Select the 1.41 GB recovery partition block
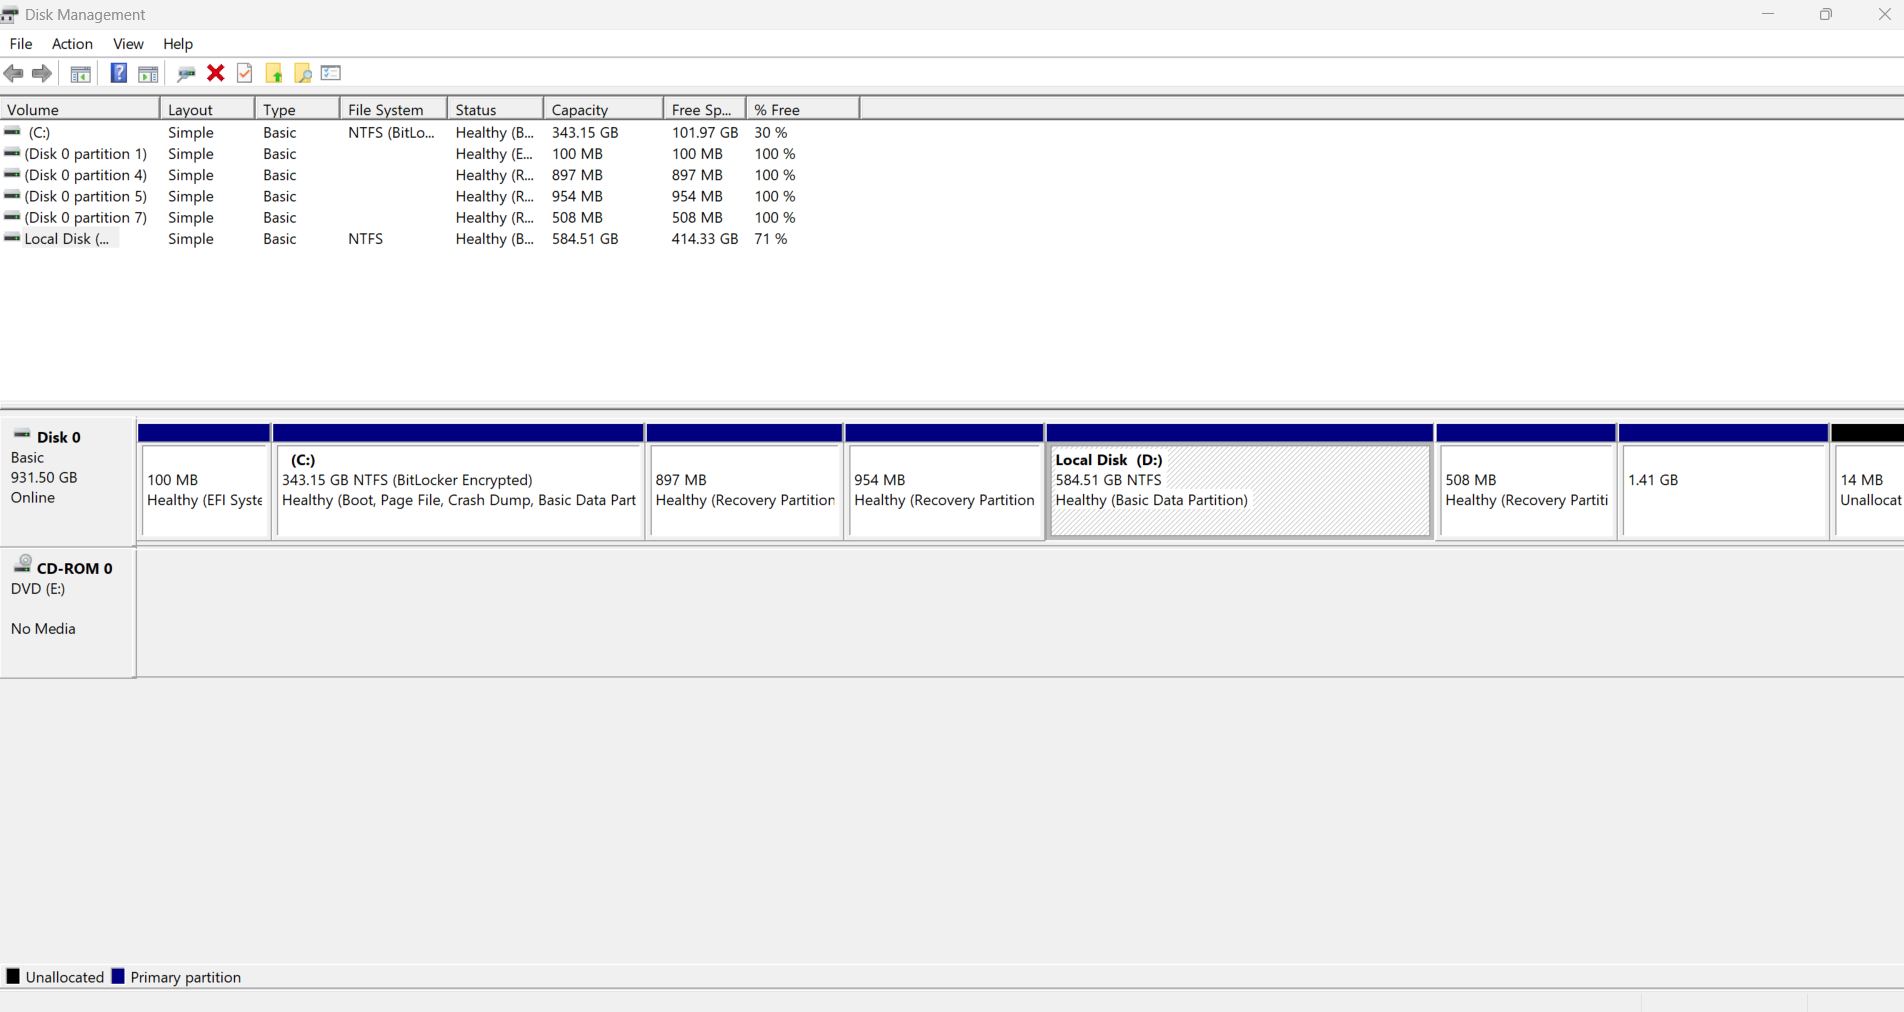1904x1012 pixels. click(1724, 490)
